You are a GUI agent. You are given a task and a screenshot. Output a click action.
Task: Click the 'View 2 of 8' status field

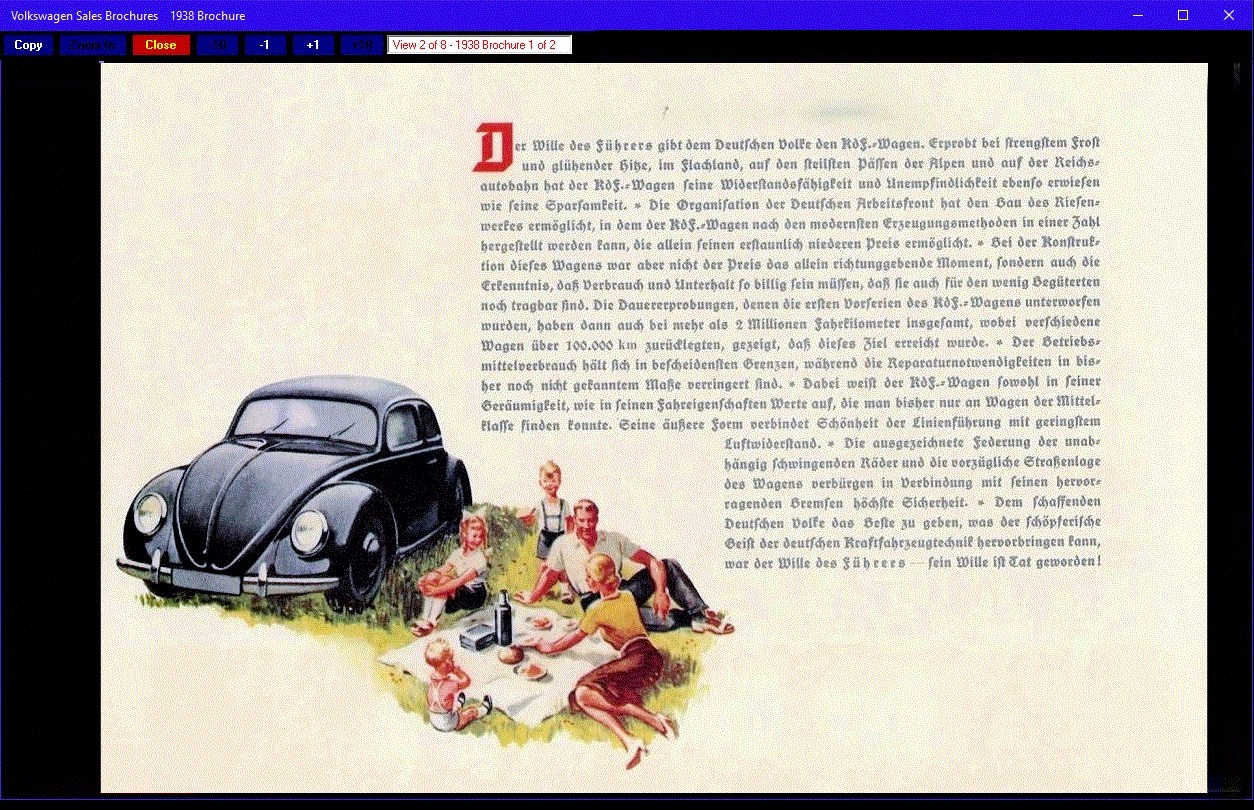[480, 45]
